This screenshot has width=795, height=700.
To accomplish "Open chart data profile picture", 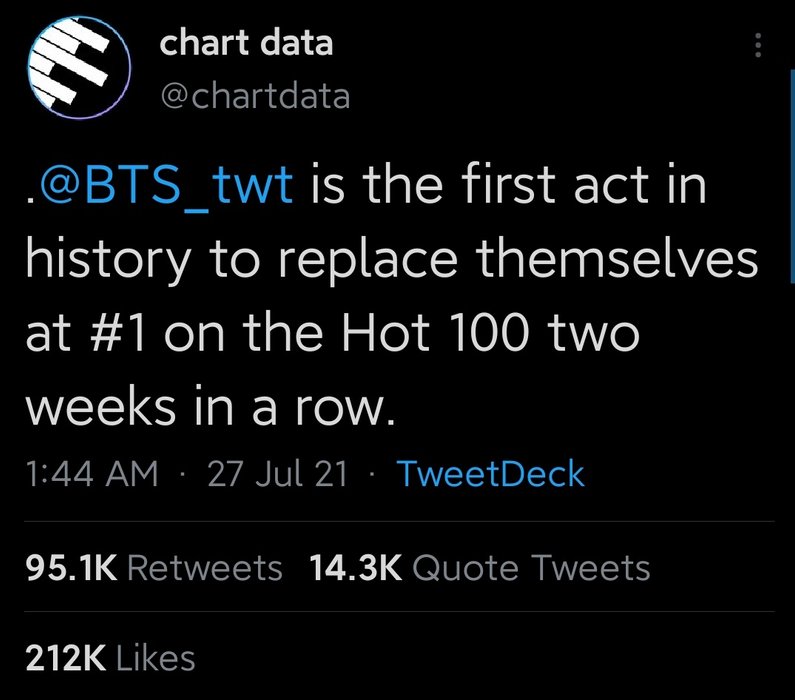I will (79, 67).
